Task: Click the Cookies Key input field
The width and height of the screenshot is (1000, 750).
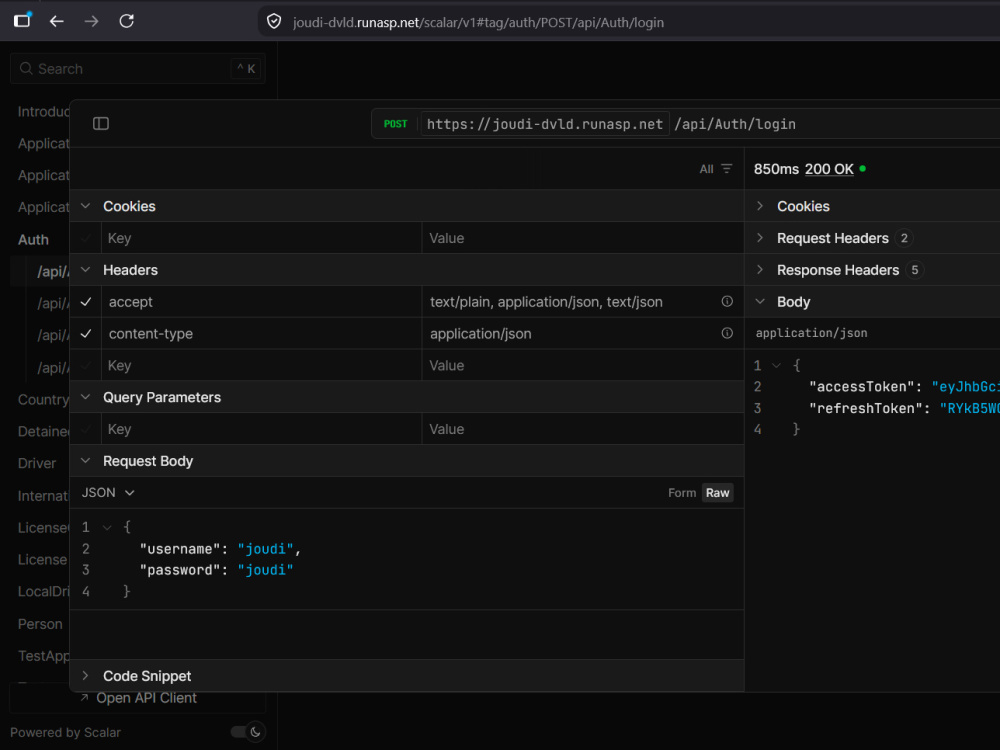Action: click(x=261, y=238)
